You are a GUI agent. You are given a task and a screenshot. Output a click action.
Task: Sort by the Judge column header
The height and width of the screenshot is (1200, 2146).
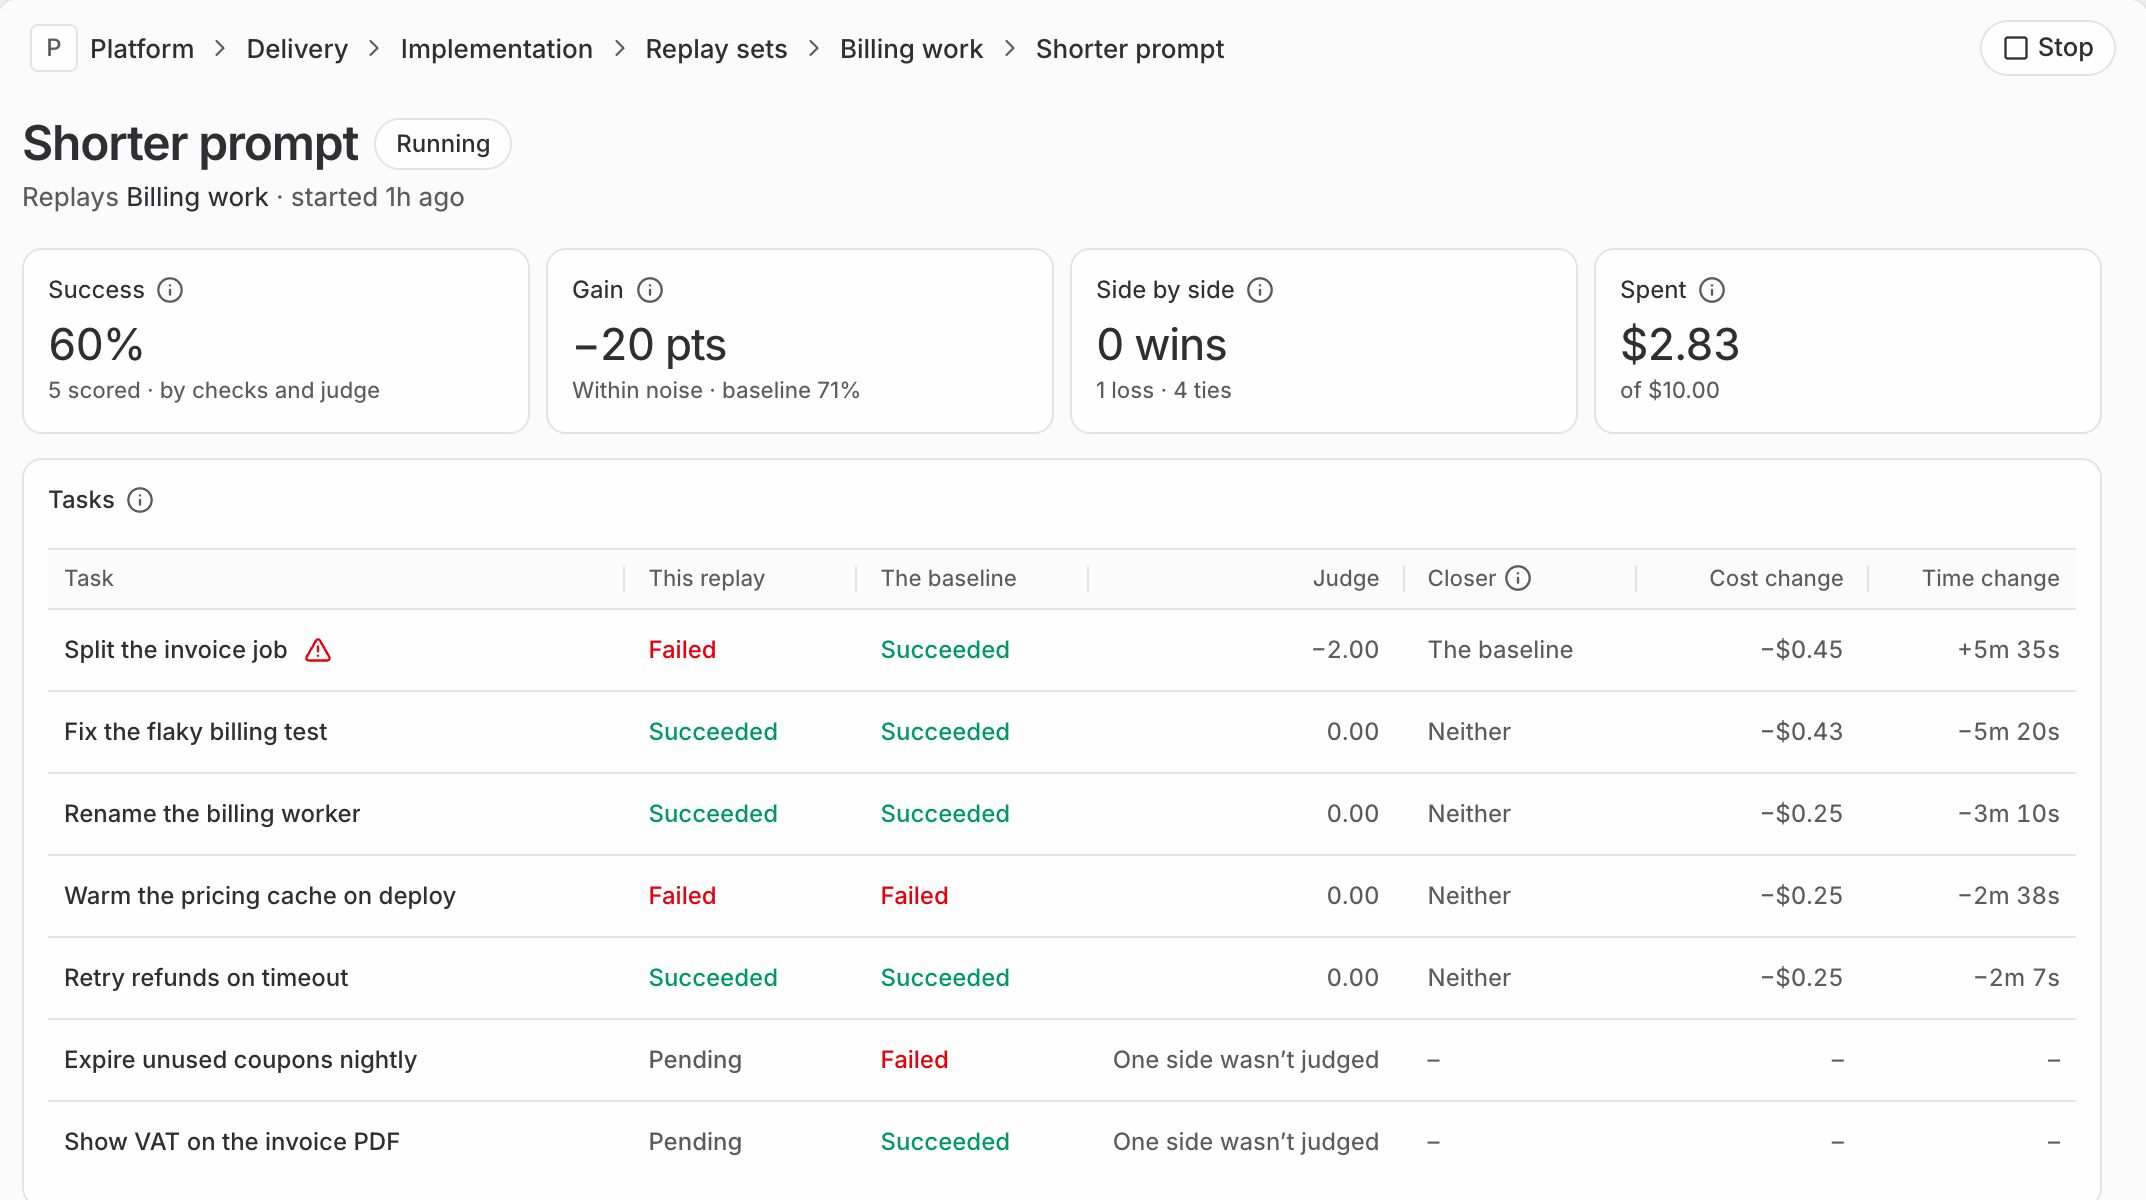[x=1346, y=578]
